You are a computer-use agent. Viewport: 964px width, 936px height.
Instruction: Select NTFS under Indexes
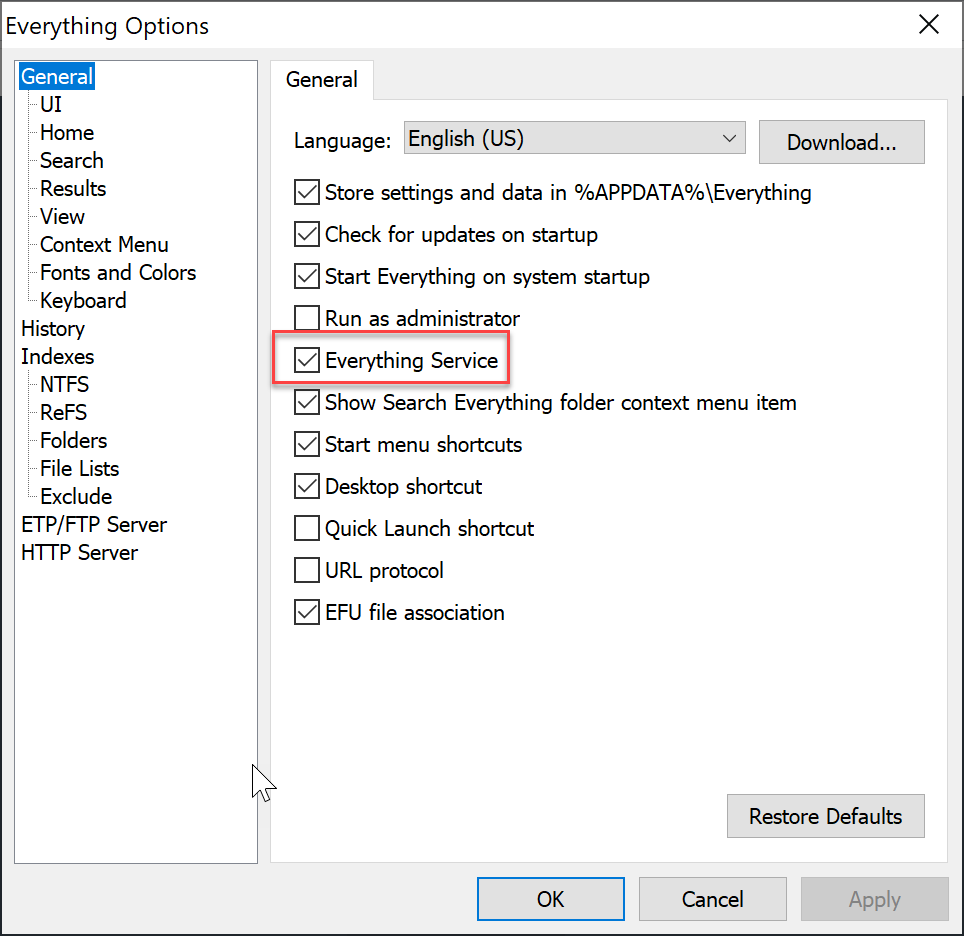pos(65,384)
